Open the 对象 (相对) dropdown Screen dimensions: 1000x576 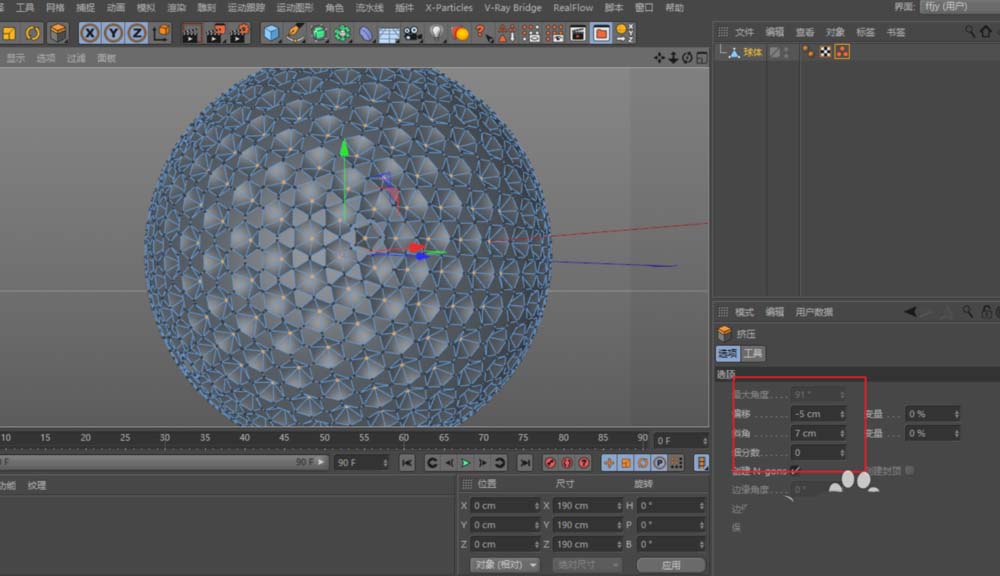pyautogui.click(x=505, y=564)
